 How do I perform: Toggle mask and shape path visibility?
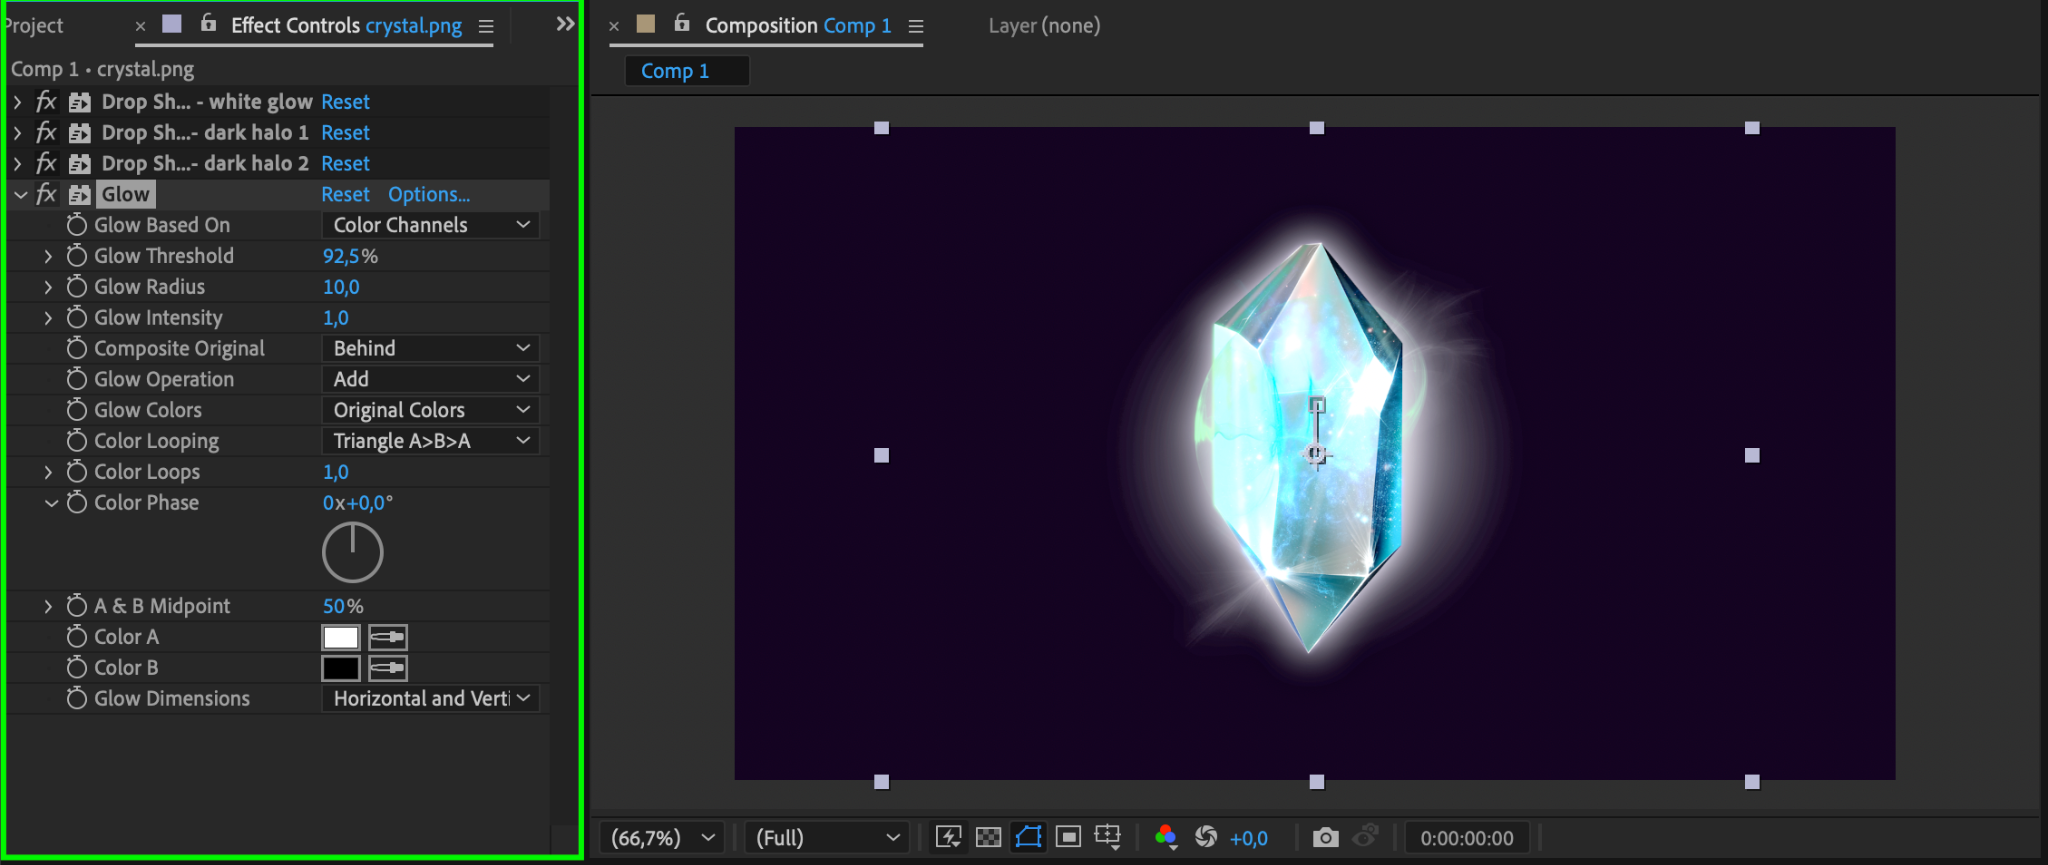tap(1028, 837)
